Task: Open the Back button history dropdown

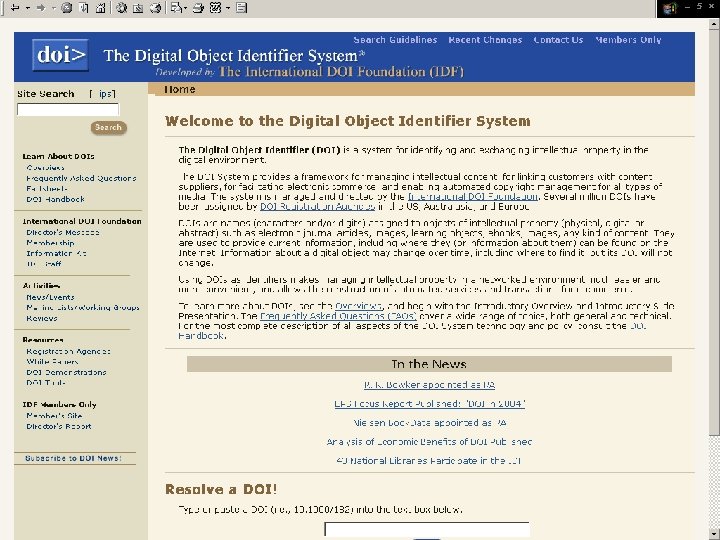Action: click(x=27, y=8)
